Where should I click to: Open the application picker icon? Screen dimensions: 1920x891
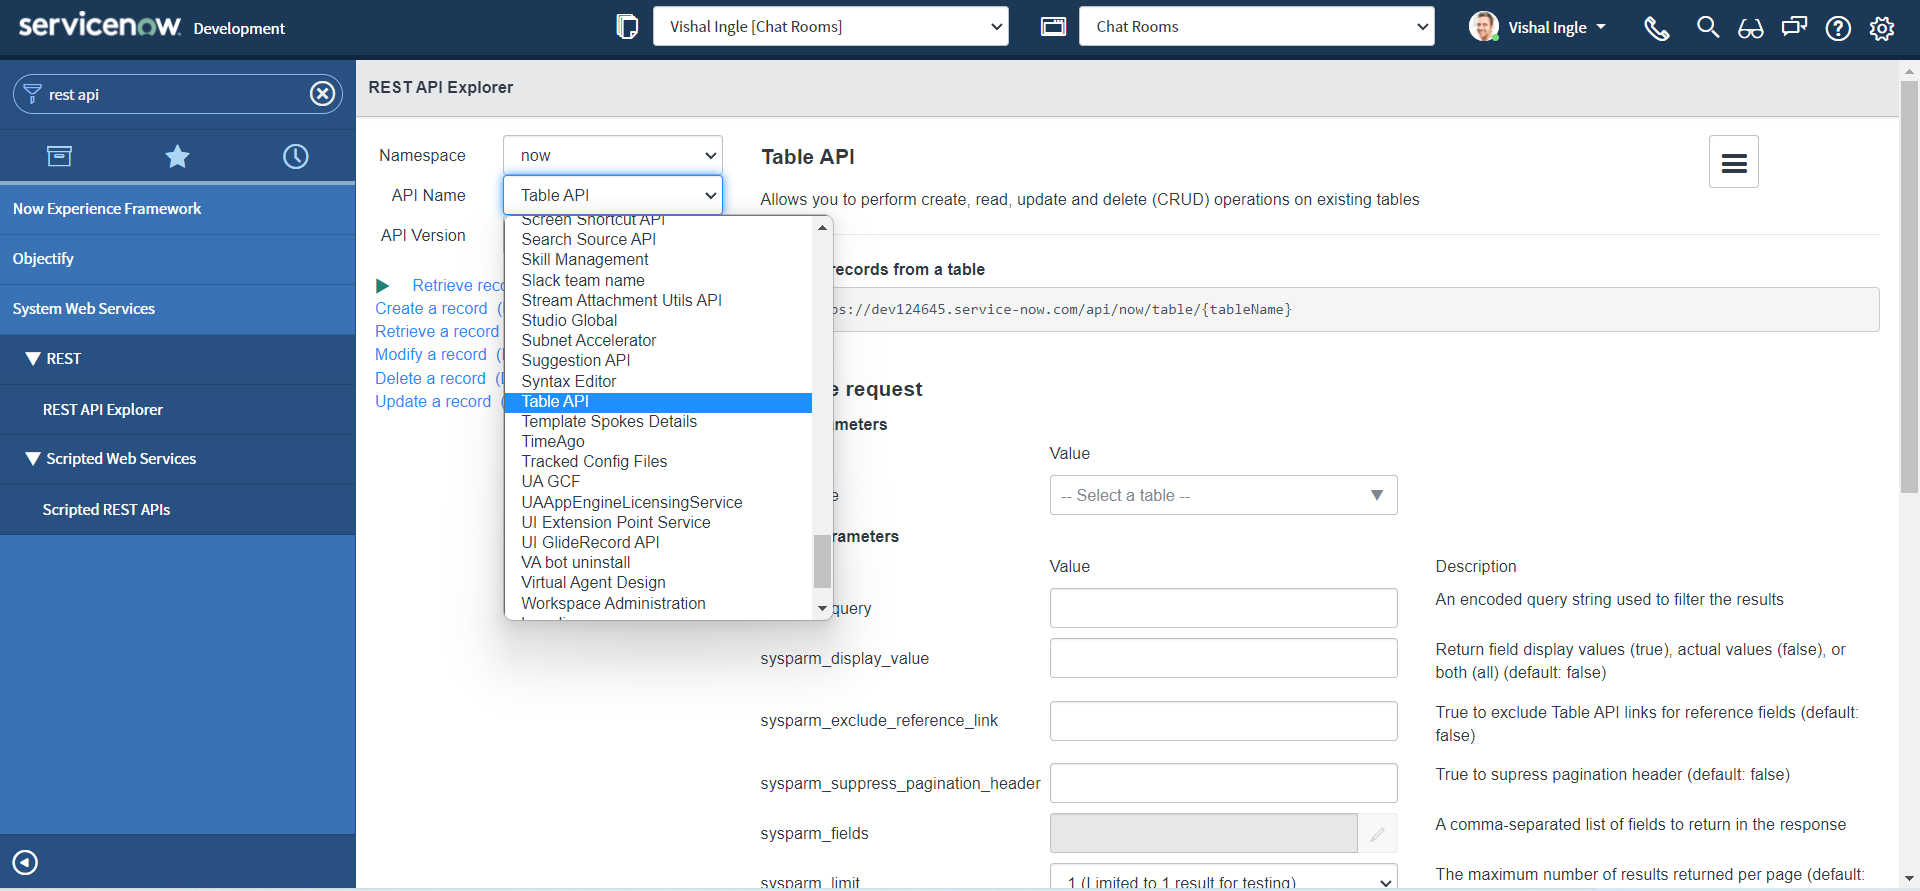(1053, 27)
